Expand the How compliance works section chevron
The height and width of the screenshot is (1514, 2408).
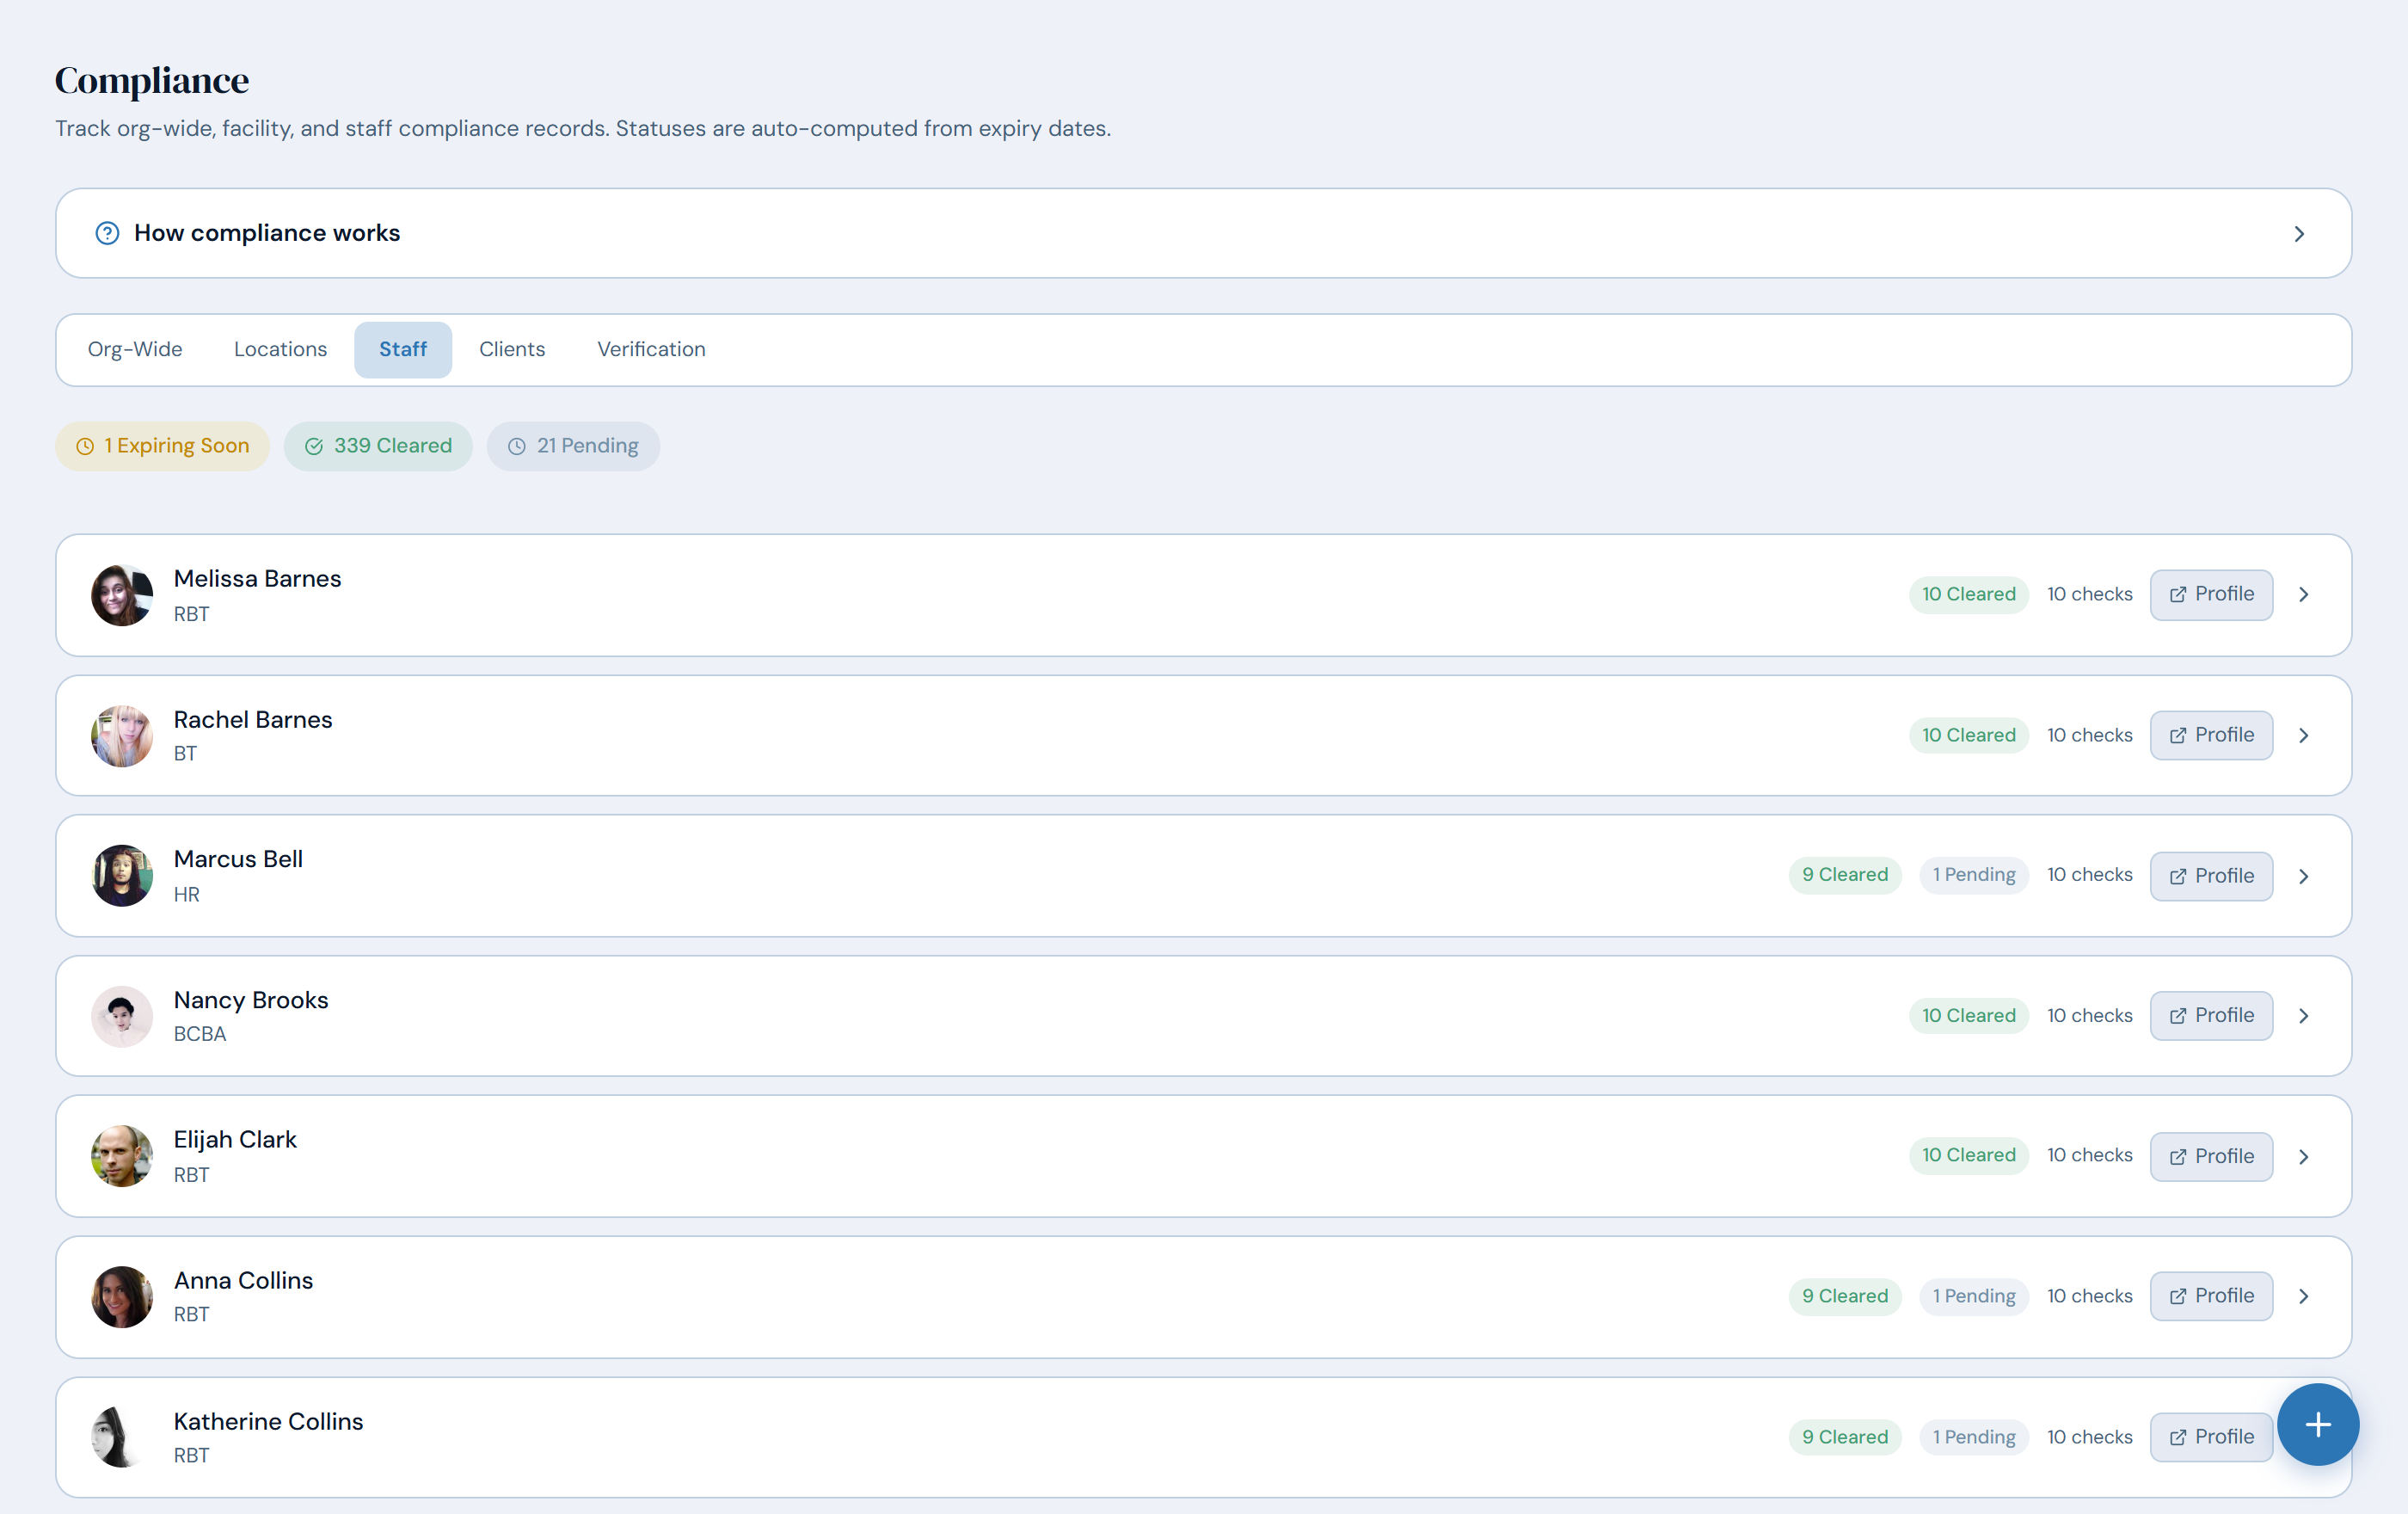2299,233
